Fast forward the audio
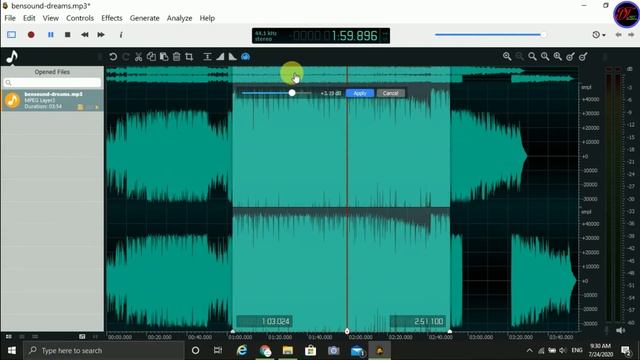This screenshot has width=640, height=360. tap(101, 35)
